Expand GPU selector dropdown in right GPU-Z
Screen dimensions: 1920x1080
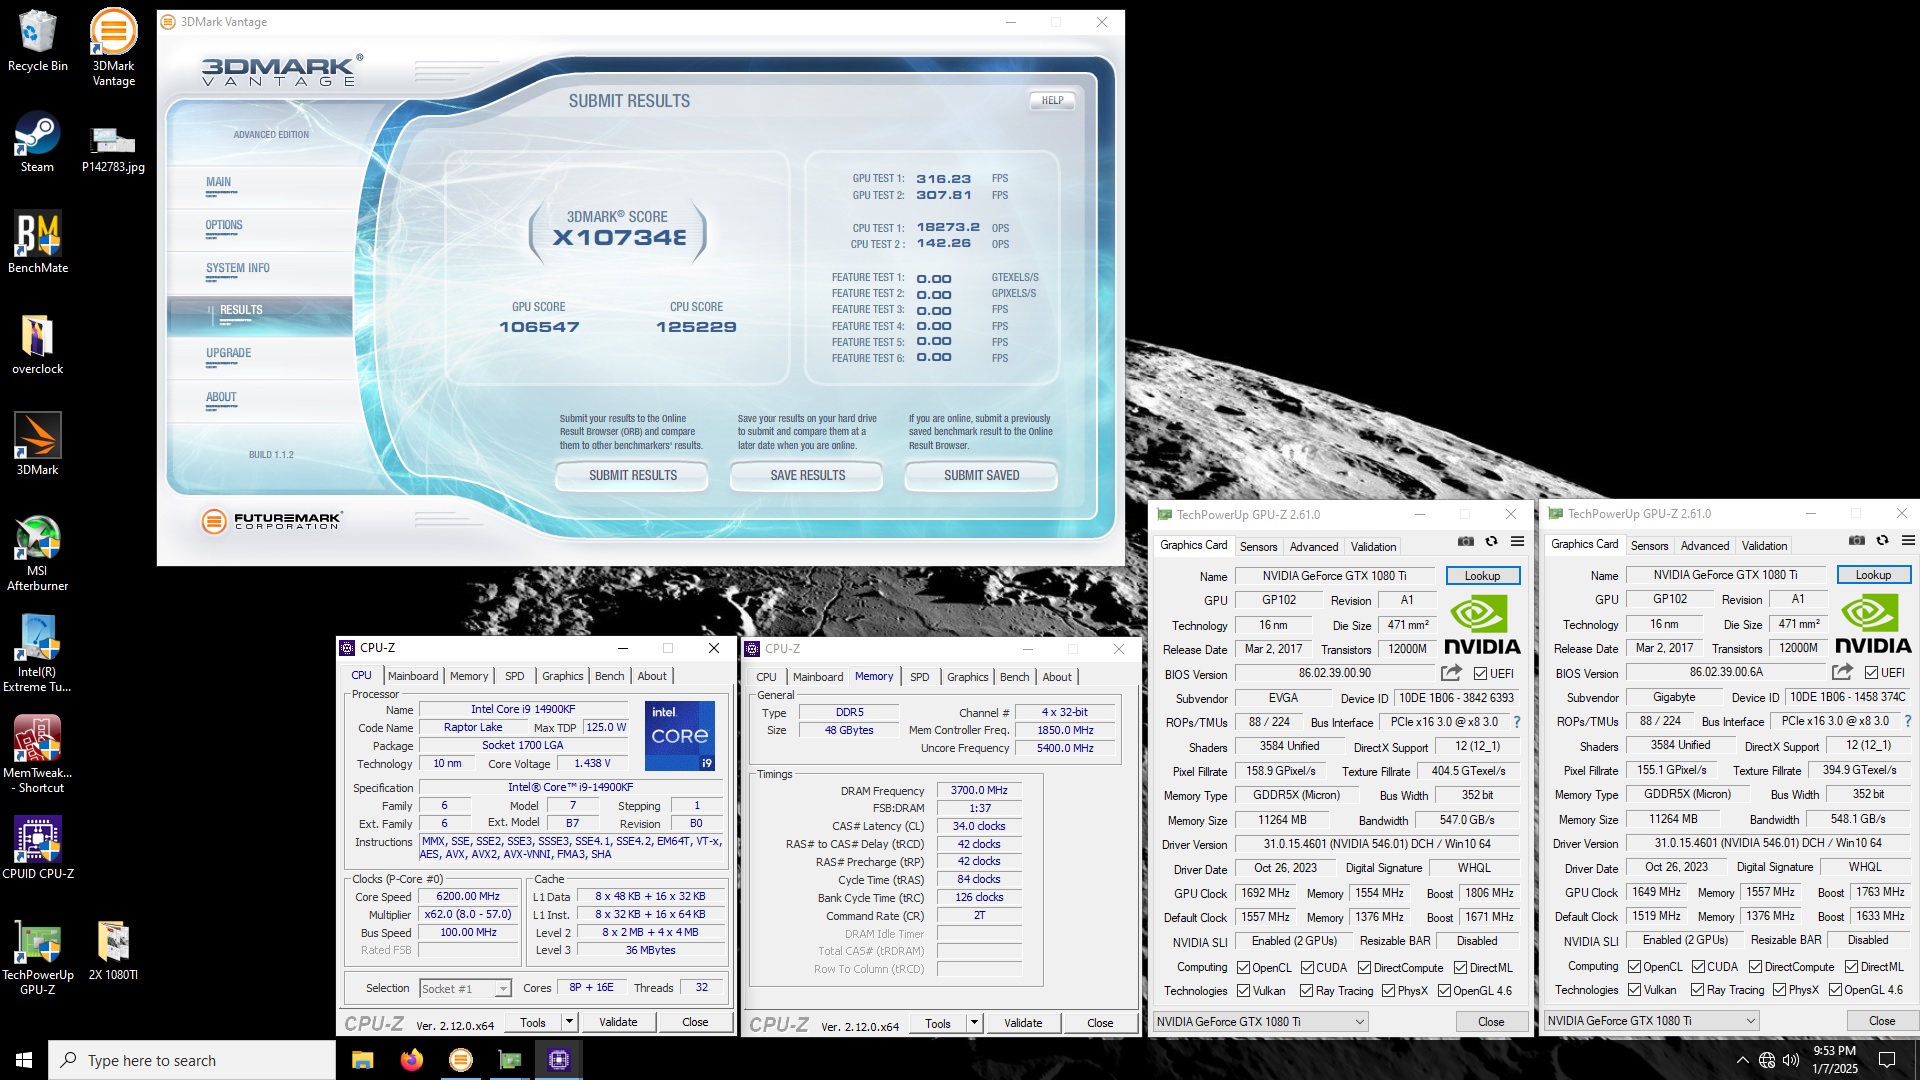pos(1750,1021)
